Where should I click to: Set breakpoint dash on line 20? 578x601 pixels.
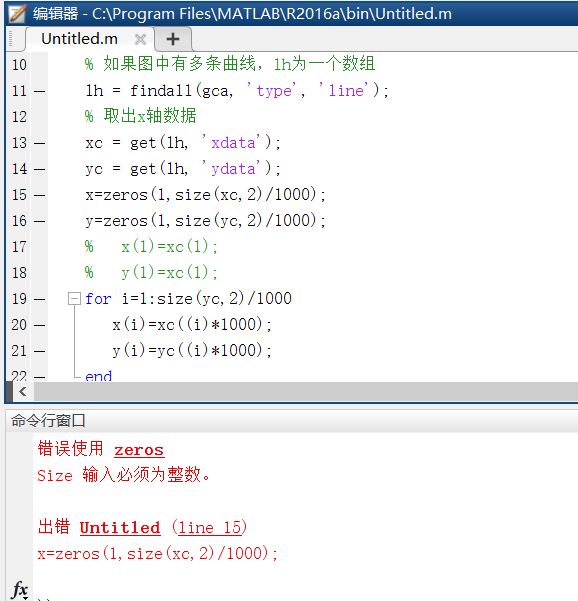pos(39,325)
